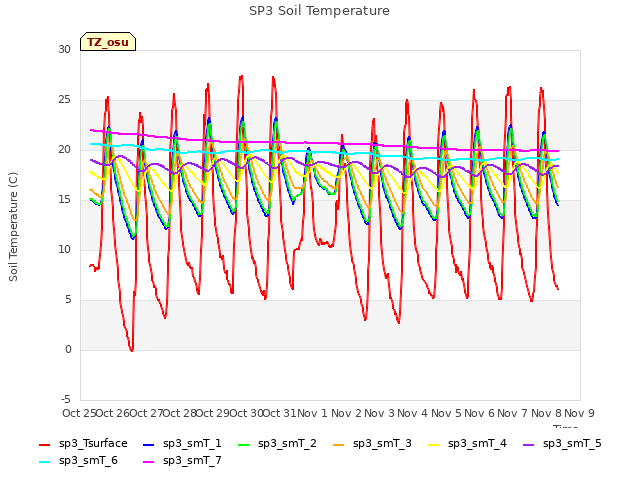Click the Nov 6 x-axis tick label
This screenshot has height=480, width=640.
click(x=480, y=413)
